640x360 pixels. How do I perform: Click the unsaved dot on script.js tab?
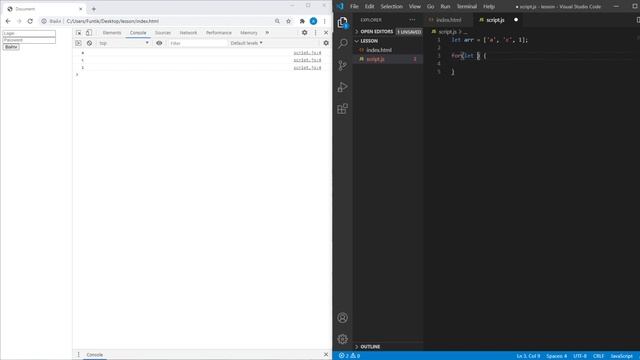pos(516,20)
